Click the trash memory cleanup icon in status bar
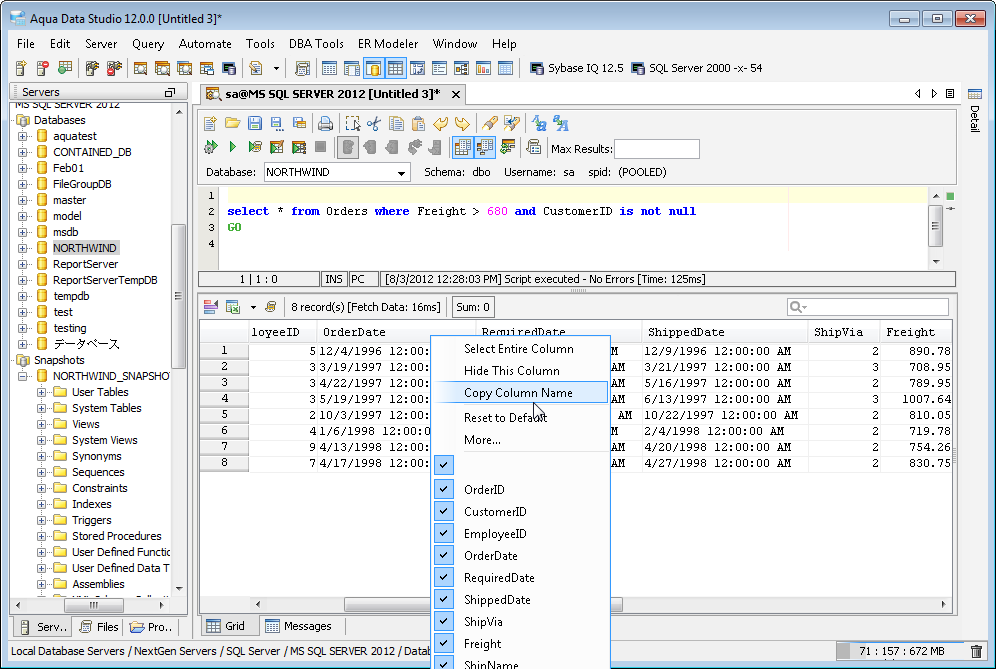996x669 pixels. pos(977,651)
